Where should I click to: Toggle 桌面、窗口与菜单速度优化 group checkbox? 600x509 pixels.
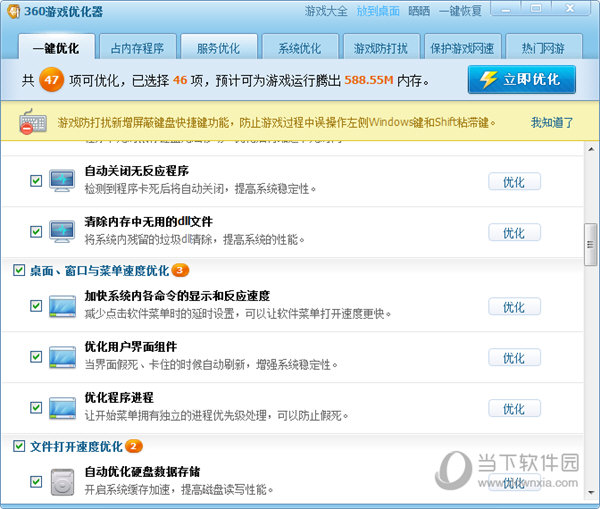pyautogui.click(x=19, y=270)
